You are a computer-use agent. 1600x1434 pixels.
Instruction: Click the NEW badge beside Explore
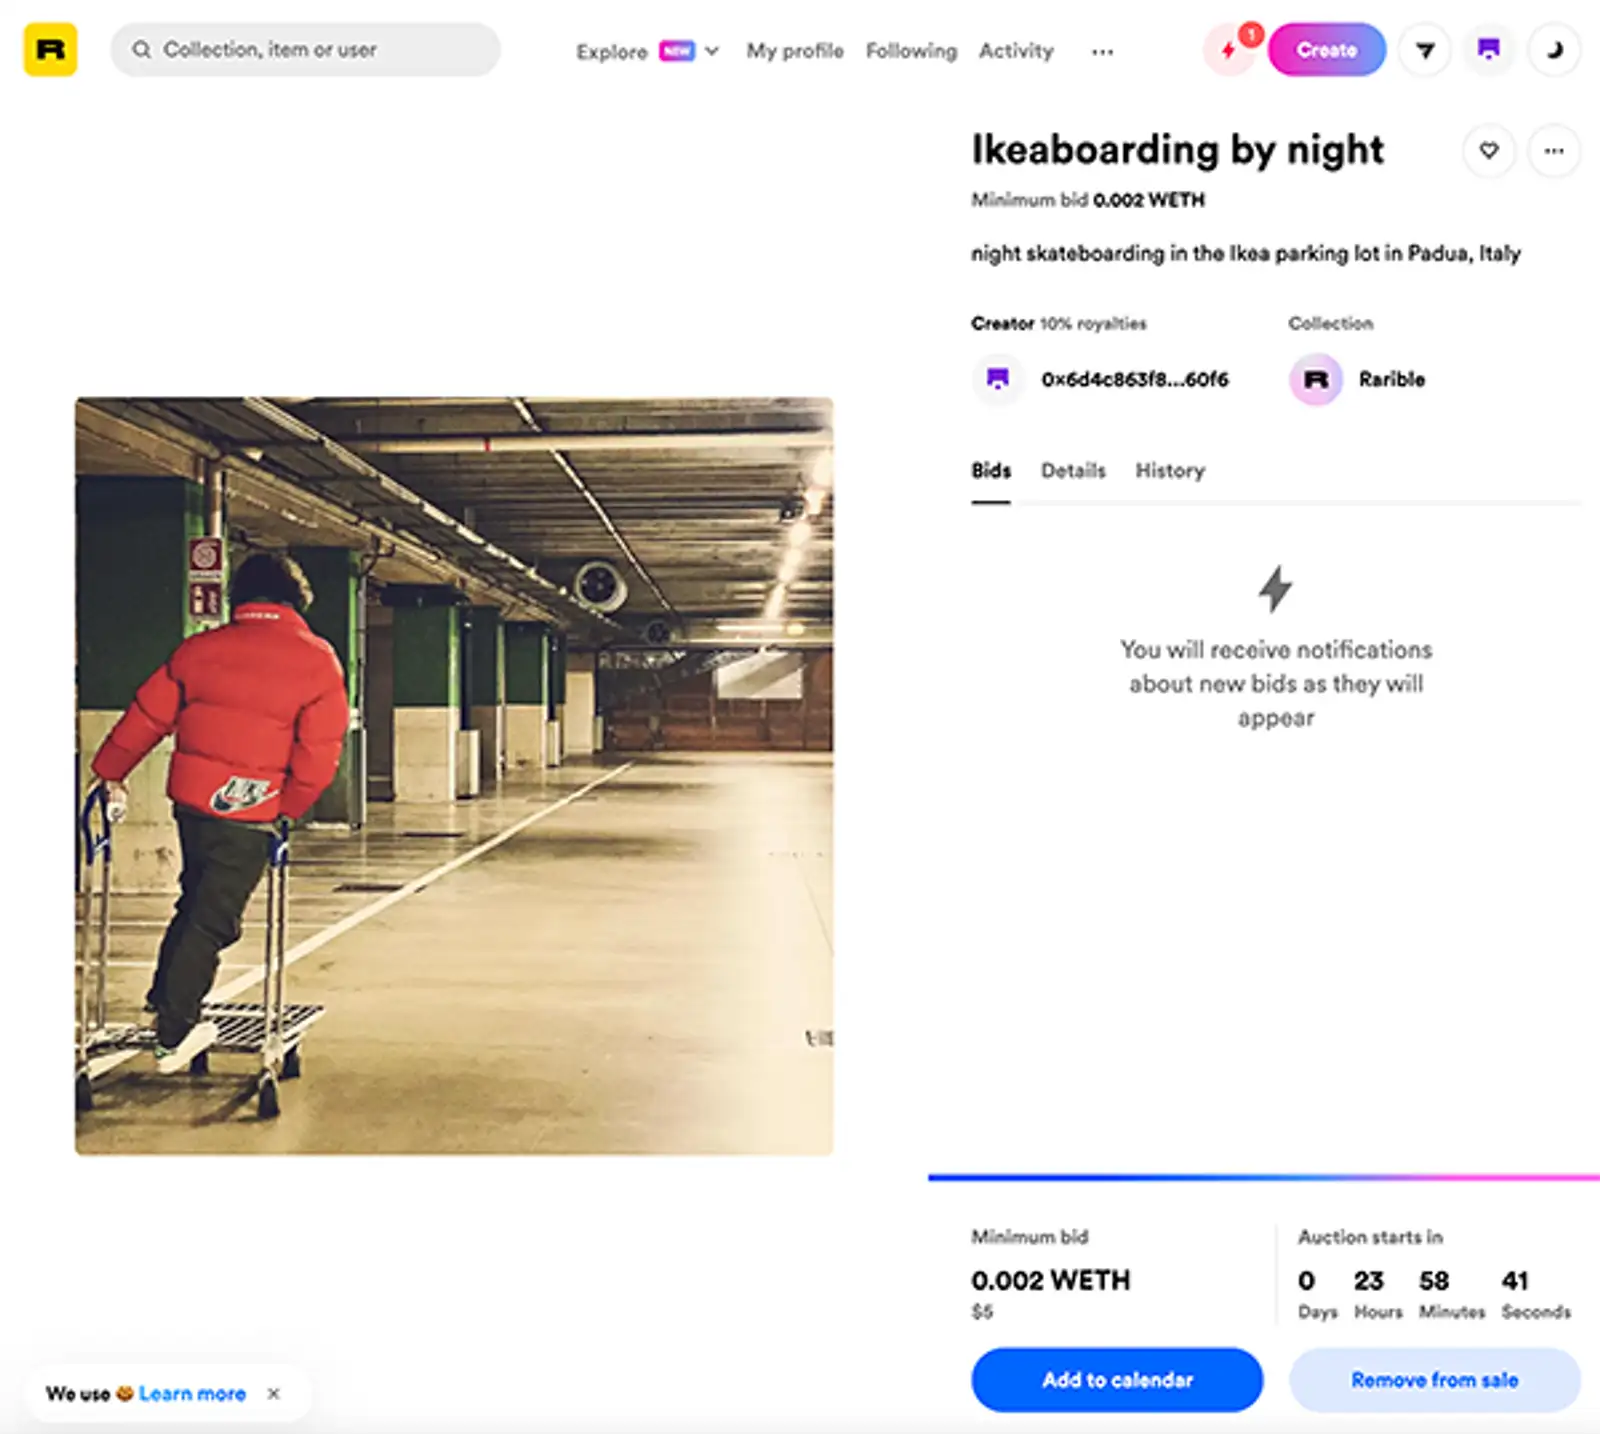coord(677,50)
